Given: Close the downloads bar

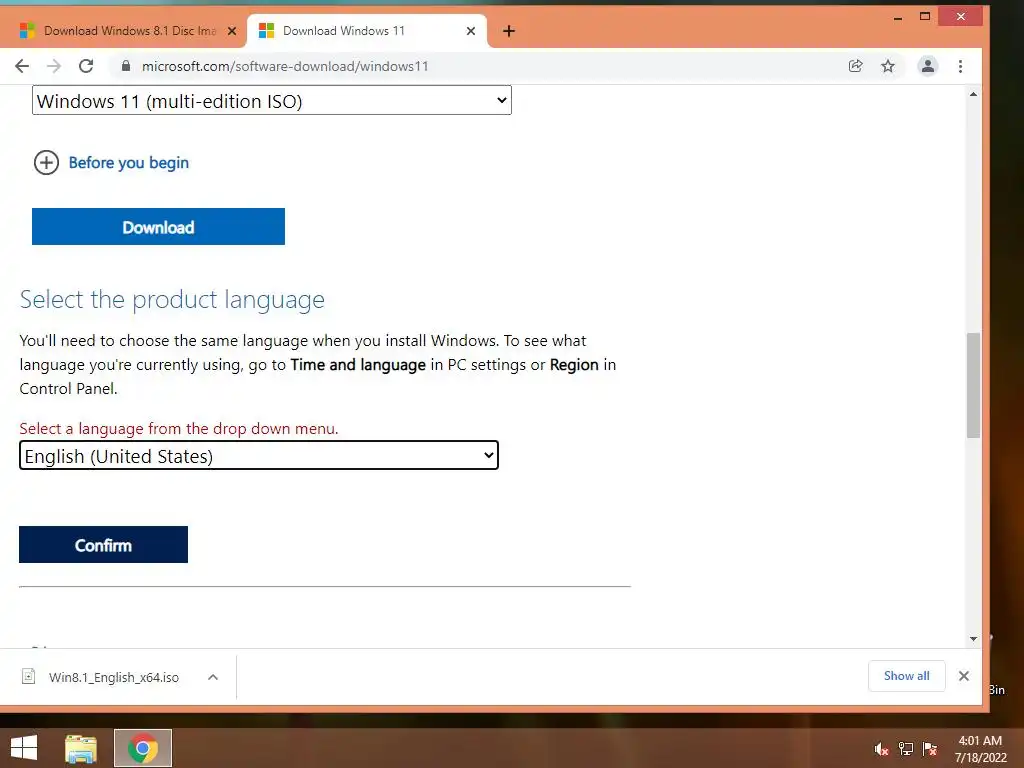Looking at the screenshot, I should point(964,676).
